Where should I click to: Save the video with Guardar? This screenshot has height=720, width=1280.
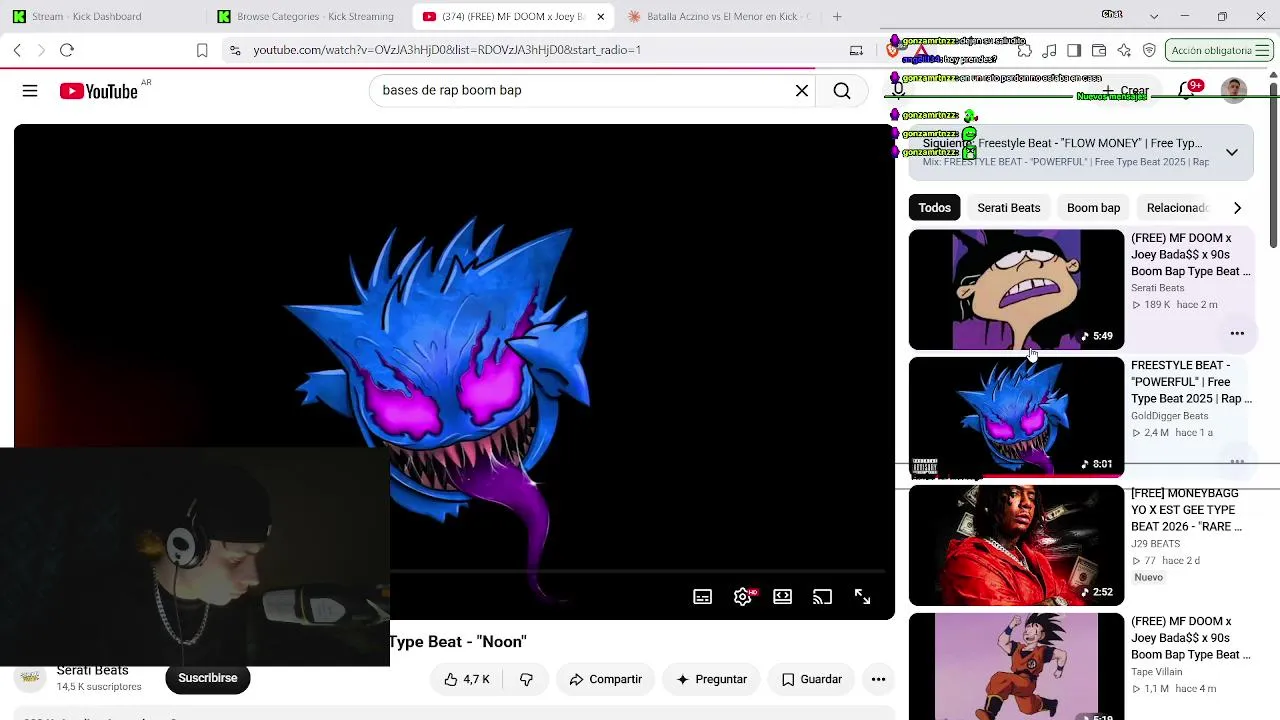pos(811,679)
